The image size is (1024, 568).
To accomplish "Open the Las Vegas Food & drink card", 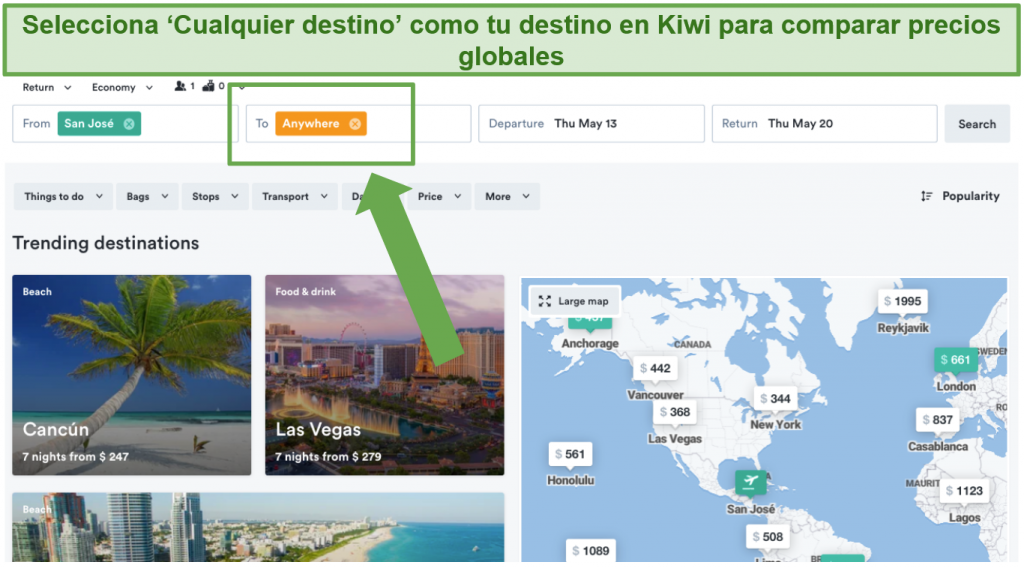I will point(385,375).
